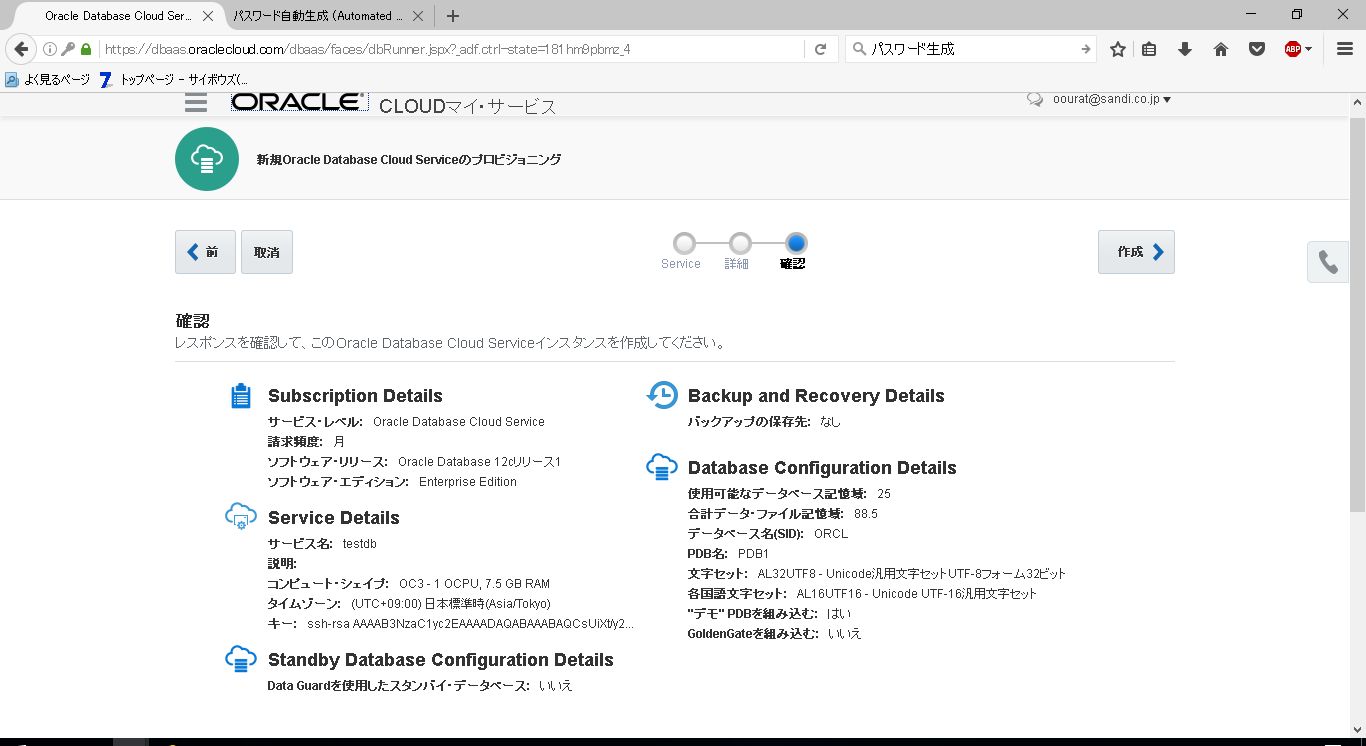Click the 'AL32UTF8' character set value
The height and width of the screenshot is (746, 1366).
click(912, 574)
